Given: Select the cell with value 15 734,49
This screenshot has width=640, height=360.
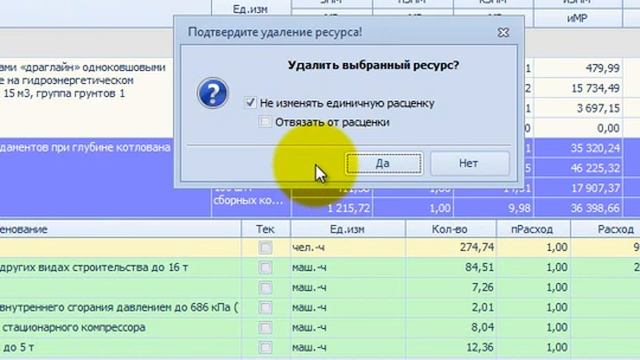Looking at the screenshot, I should pos(578,88).
